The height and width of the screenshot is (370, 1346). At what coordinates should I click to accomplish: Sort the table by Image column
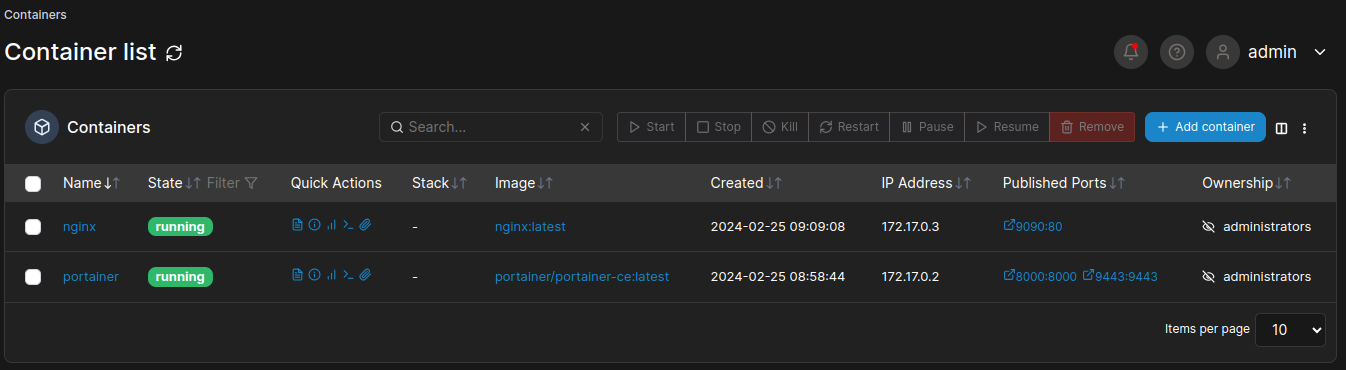pos(524,183)
